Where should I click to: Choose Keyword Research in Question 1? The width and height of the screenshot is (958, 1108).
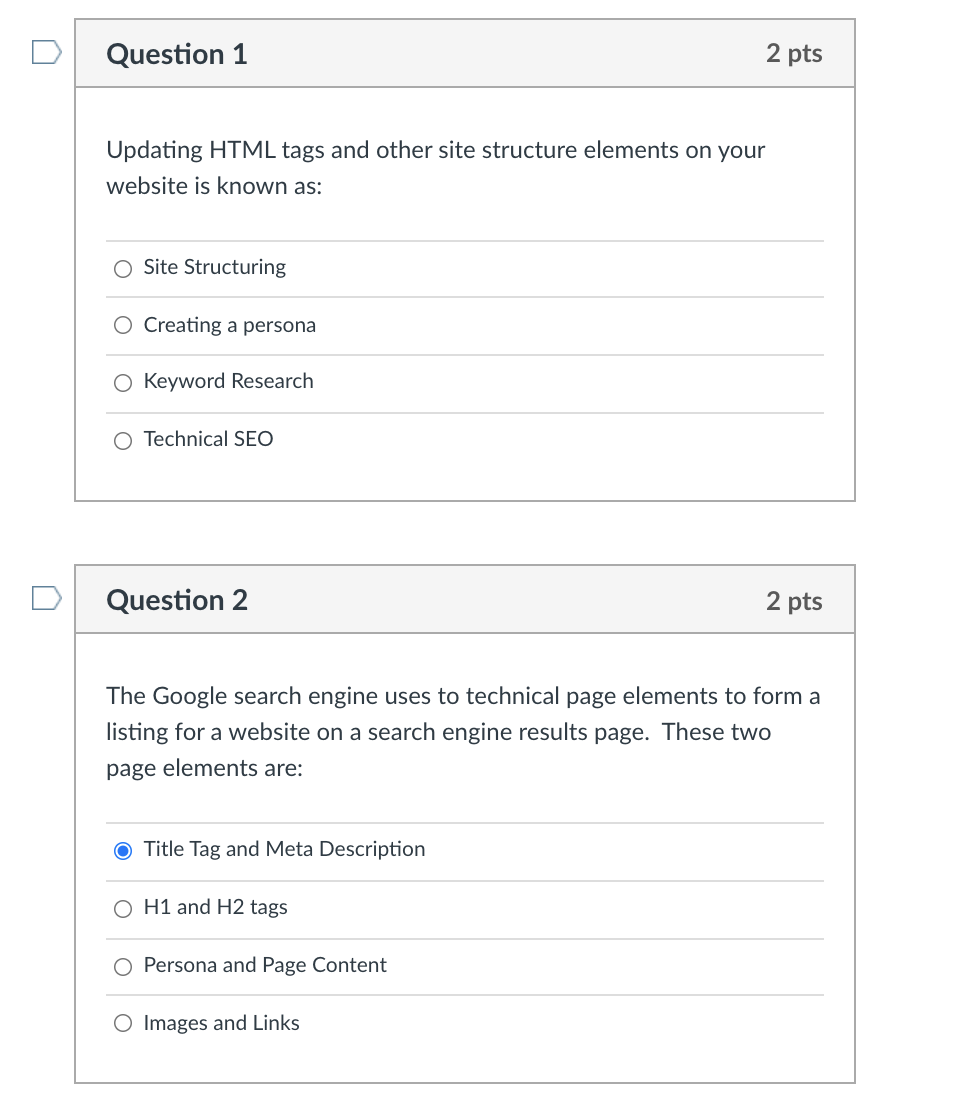click(x=122, y=382)
